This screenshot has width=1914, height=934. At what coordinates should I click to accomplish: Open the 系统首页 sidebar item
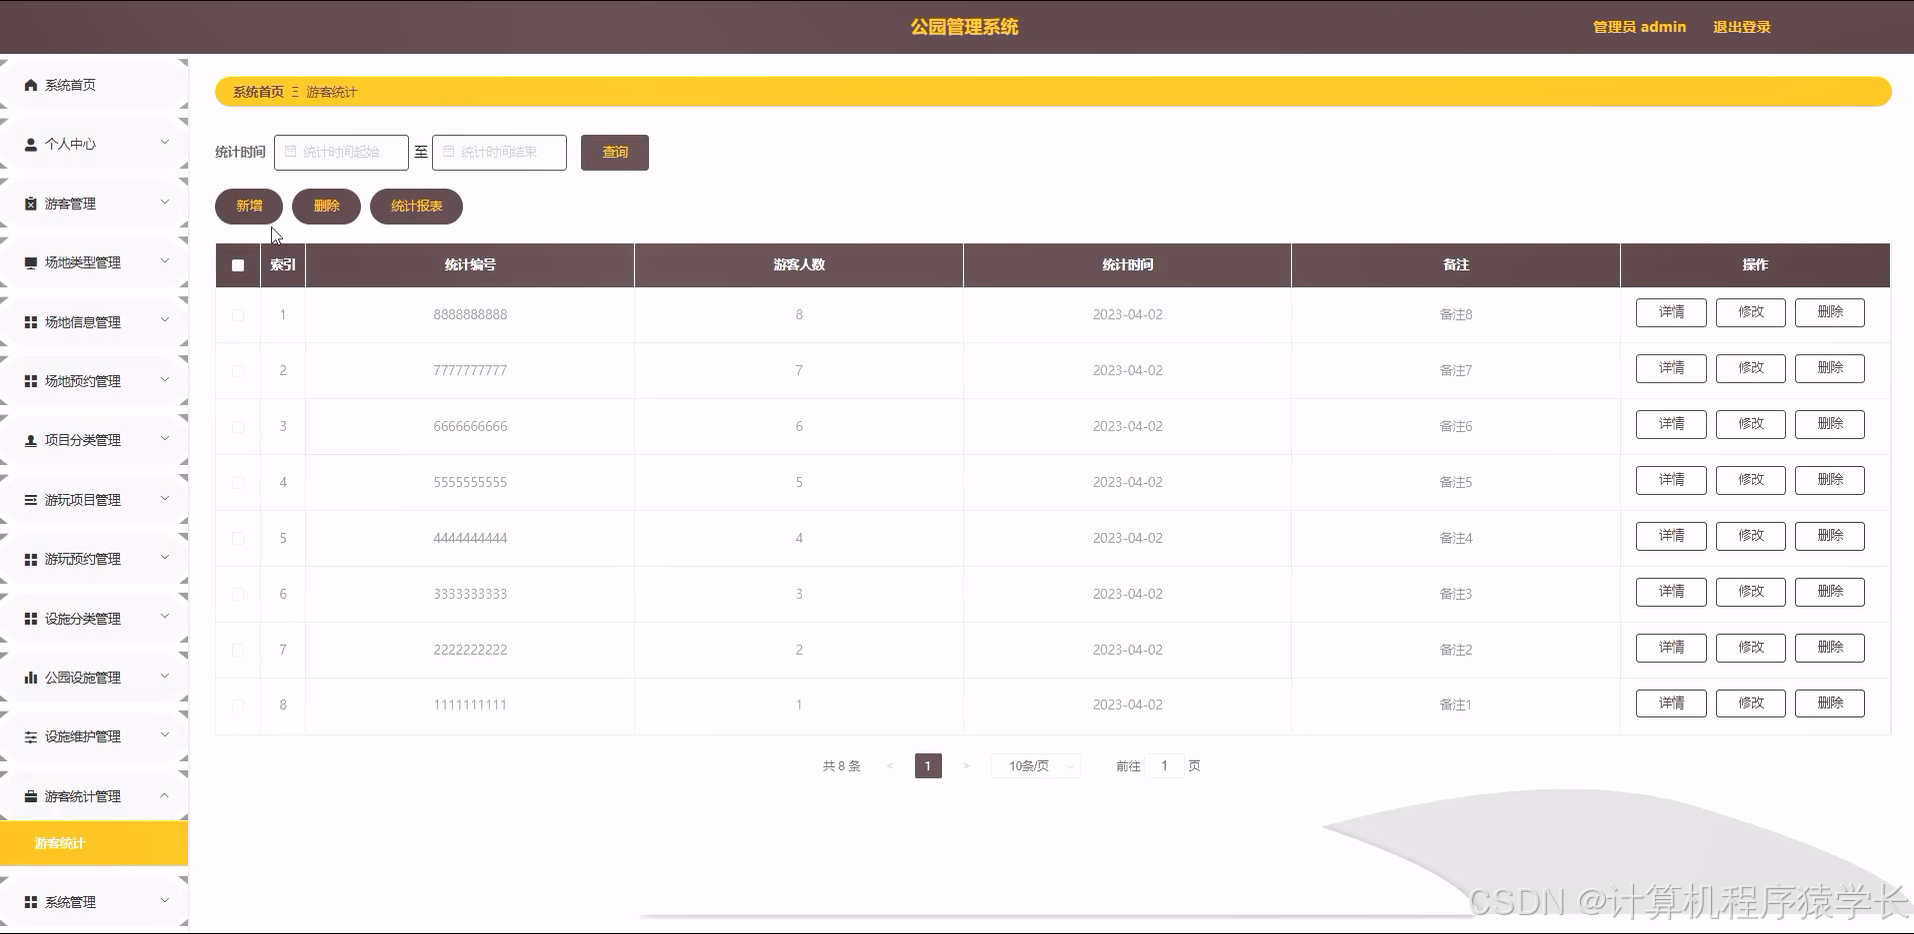click(x=94, y=85)
